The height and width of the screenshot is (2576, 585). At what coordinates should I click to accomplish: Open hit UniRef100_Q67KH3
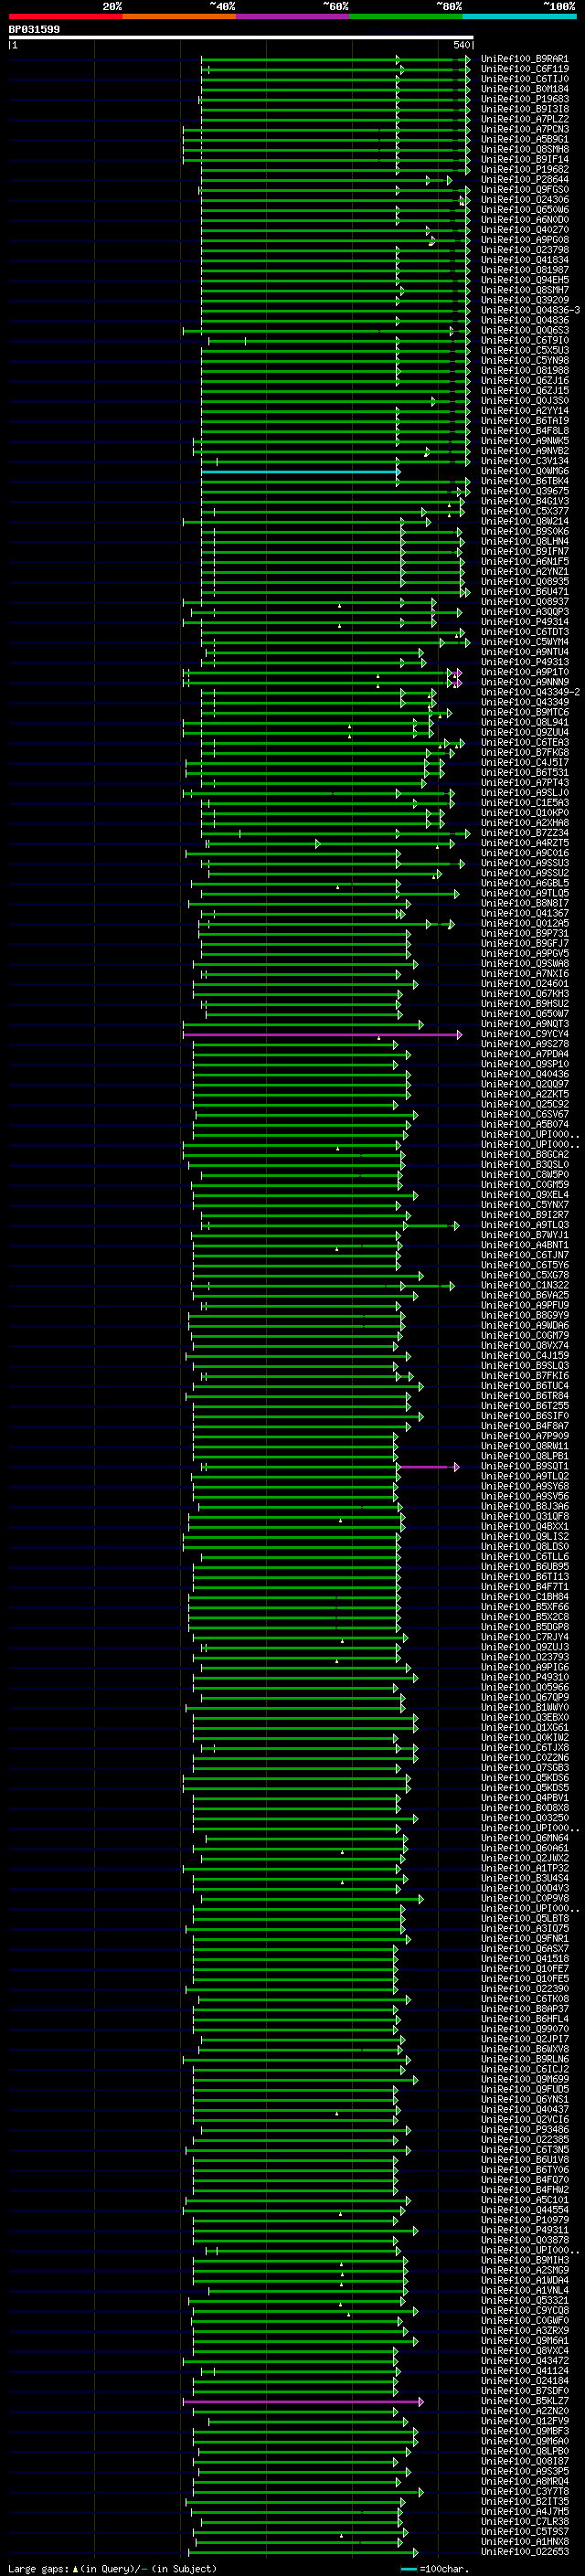click(x=525, y=994)
